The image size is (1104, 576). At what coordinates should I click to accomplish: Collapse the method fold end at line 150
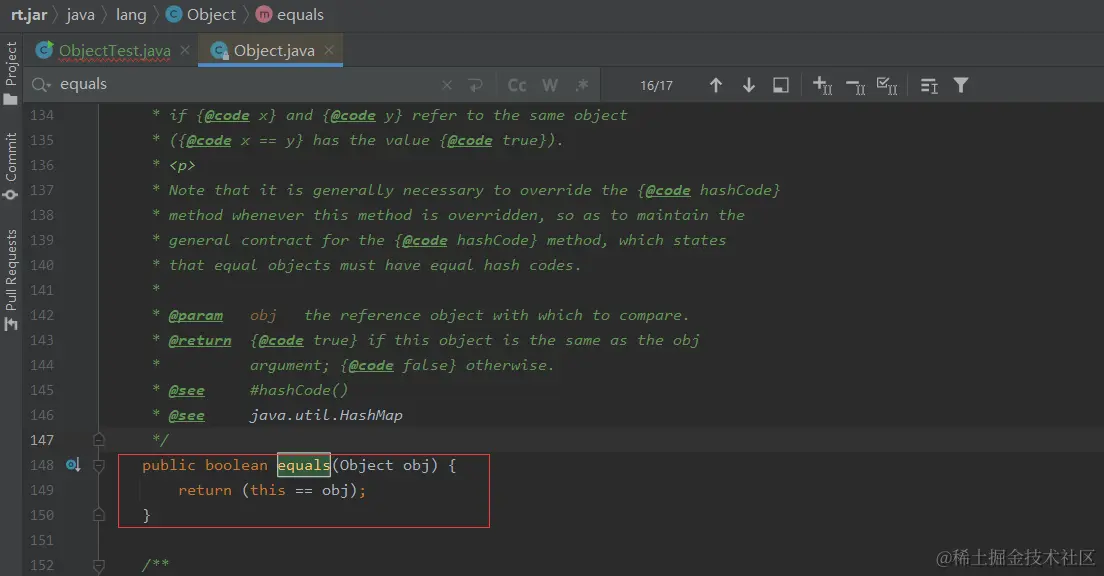[x=99, y=515]
